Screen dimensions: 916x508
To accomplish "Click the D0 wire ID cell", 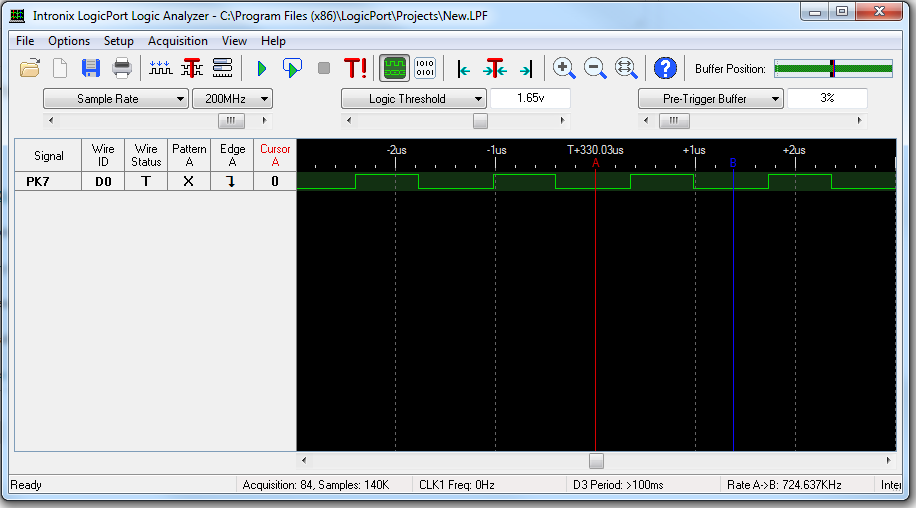I will click(x=103, y=181).
